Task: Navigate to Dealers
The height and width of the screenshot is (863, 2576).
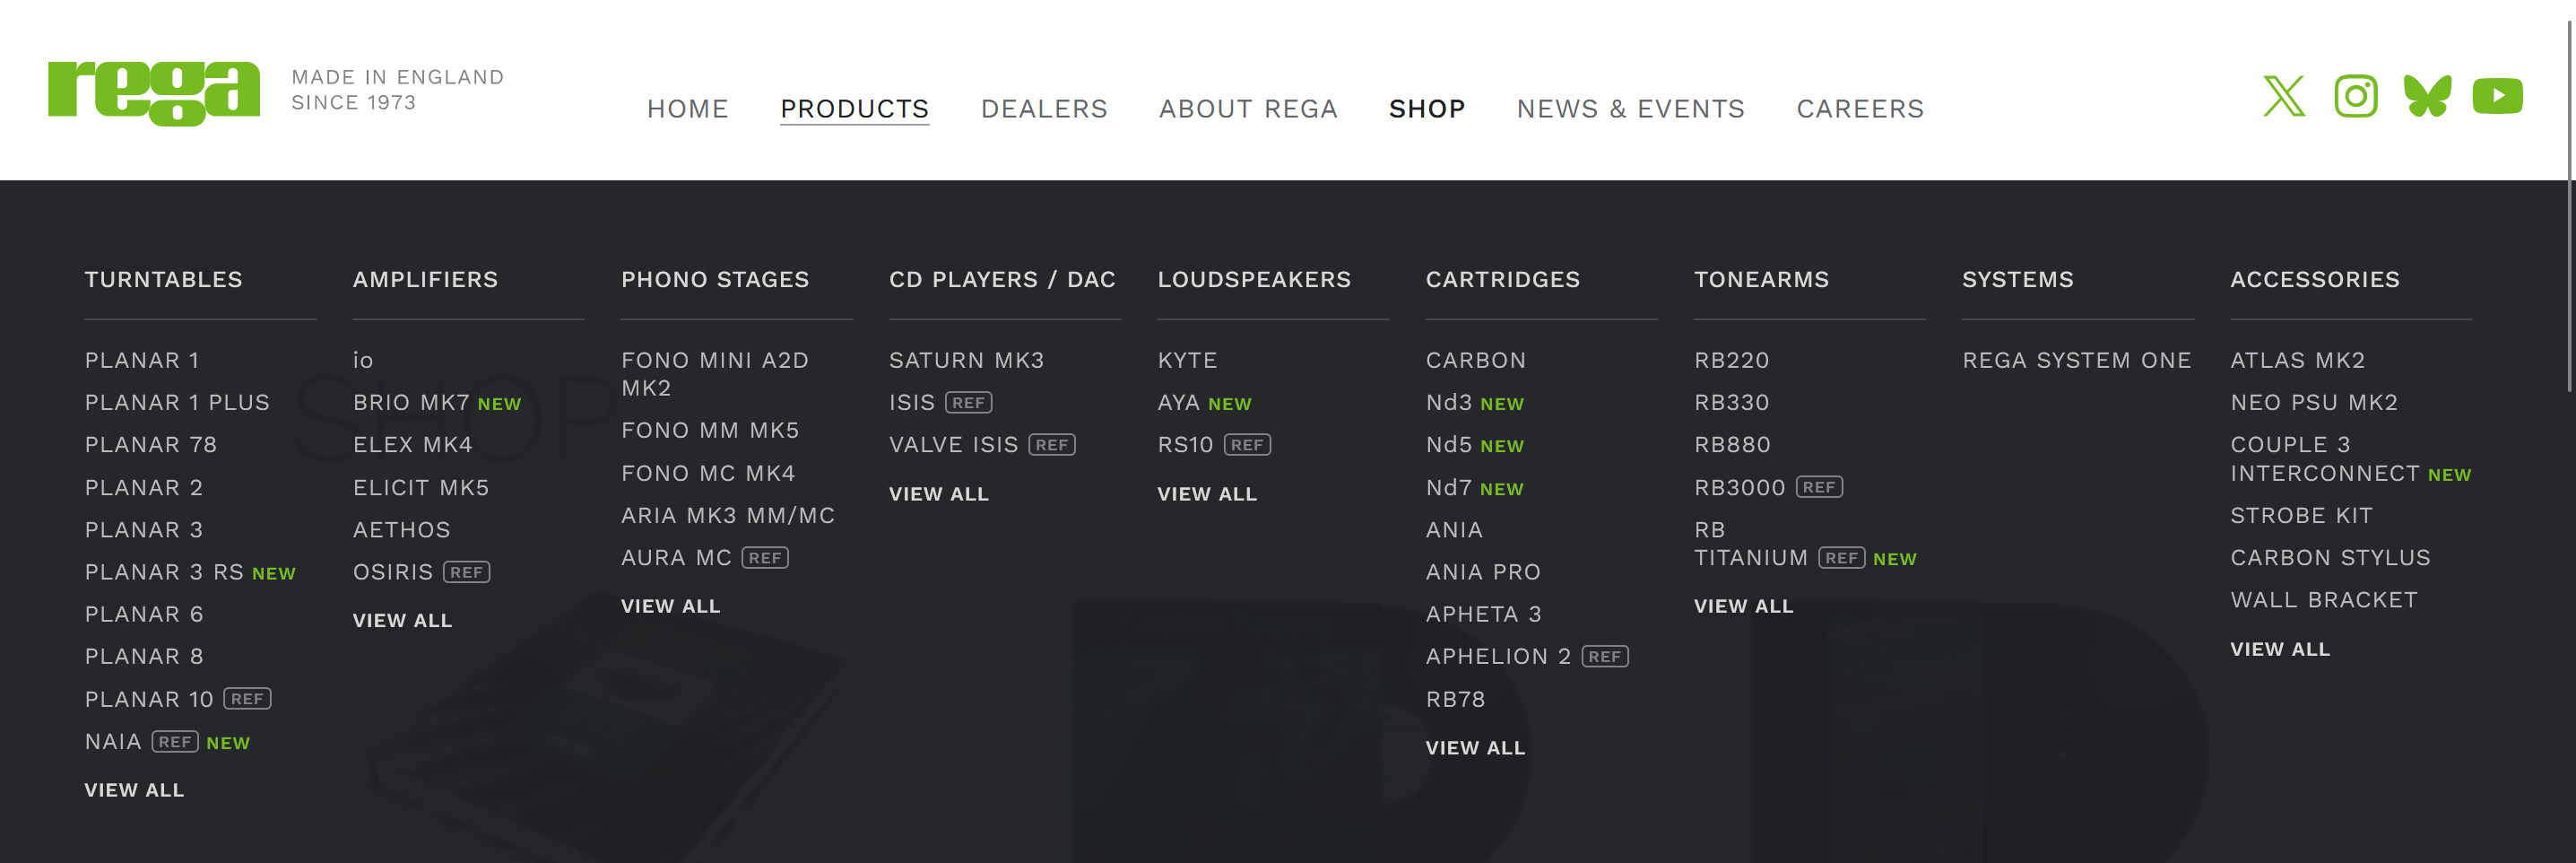Action: click(1043, 108)
